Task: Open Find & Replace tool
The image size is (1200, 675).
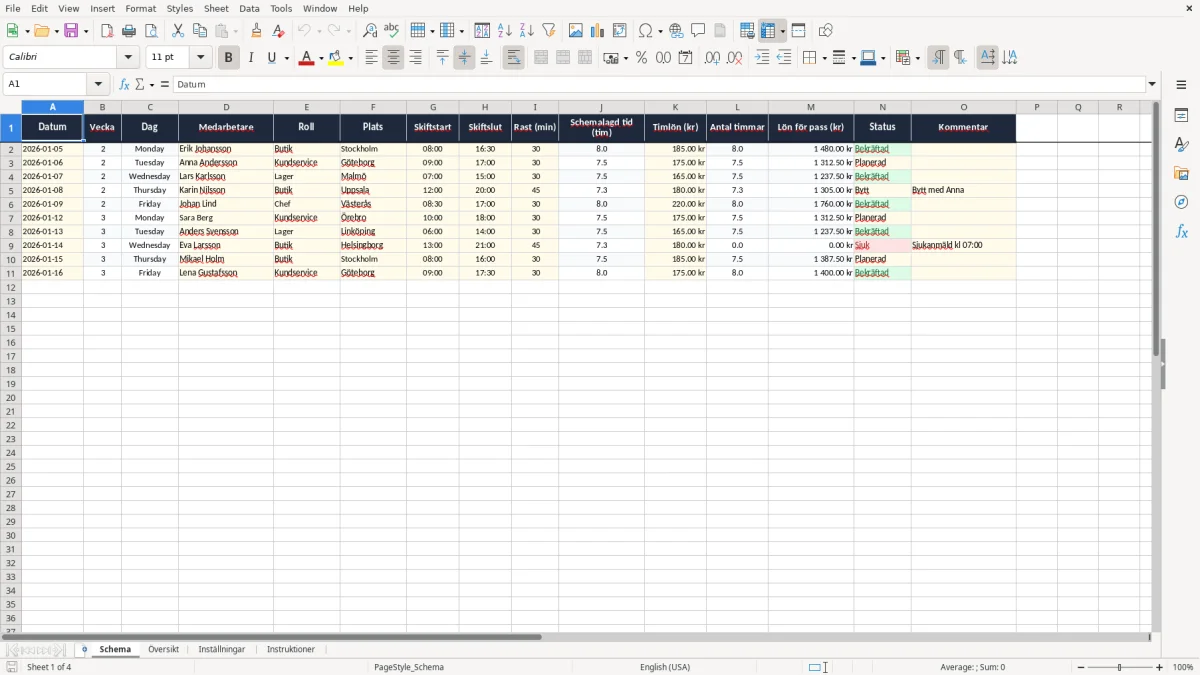Action: (370, 31)
